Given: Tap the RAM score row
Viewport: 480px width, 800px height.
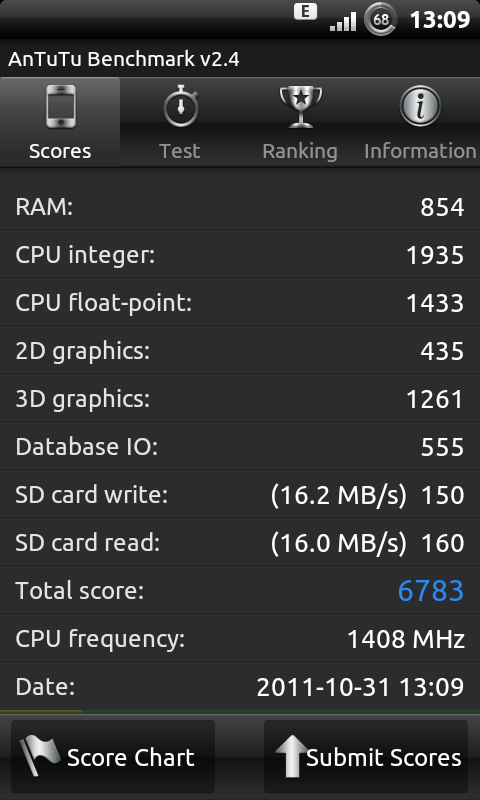Looking at the screenshot, I should click(240, 207).
